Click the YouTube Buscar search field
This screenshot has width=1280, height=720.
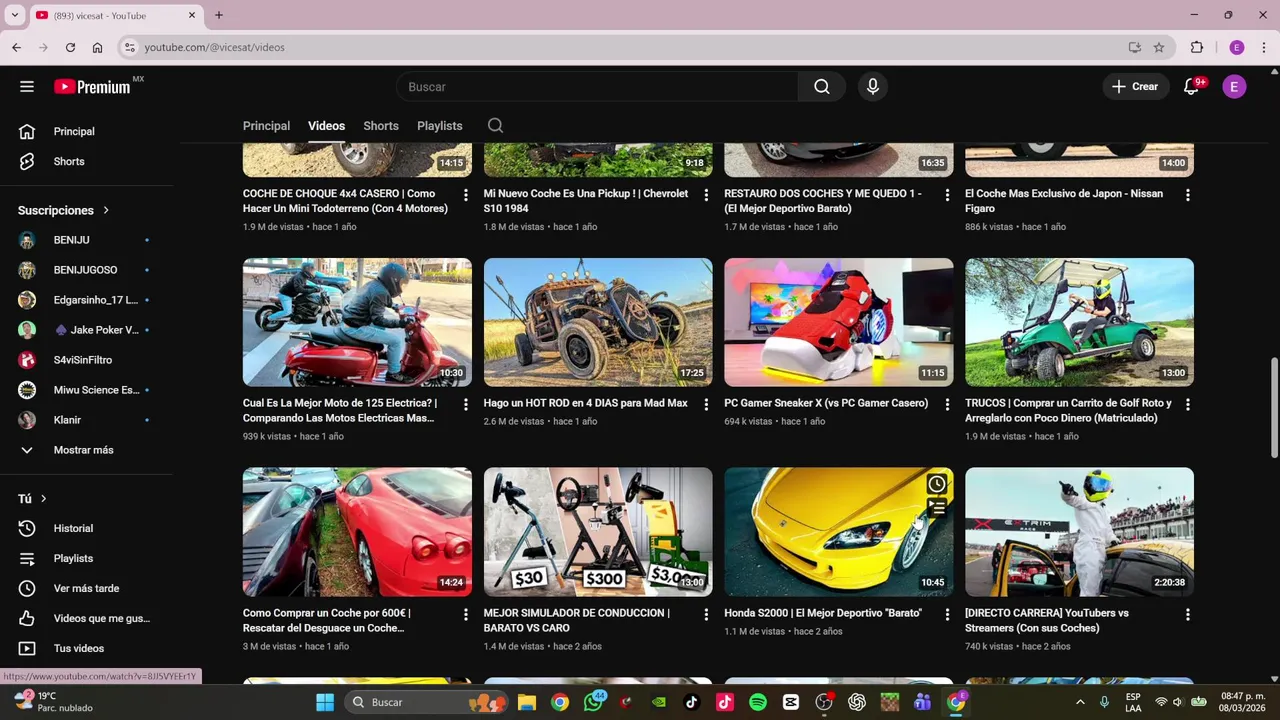click(x=597, y=87)
